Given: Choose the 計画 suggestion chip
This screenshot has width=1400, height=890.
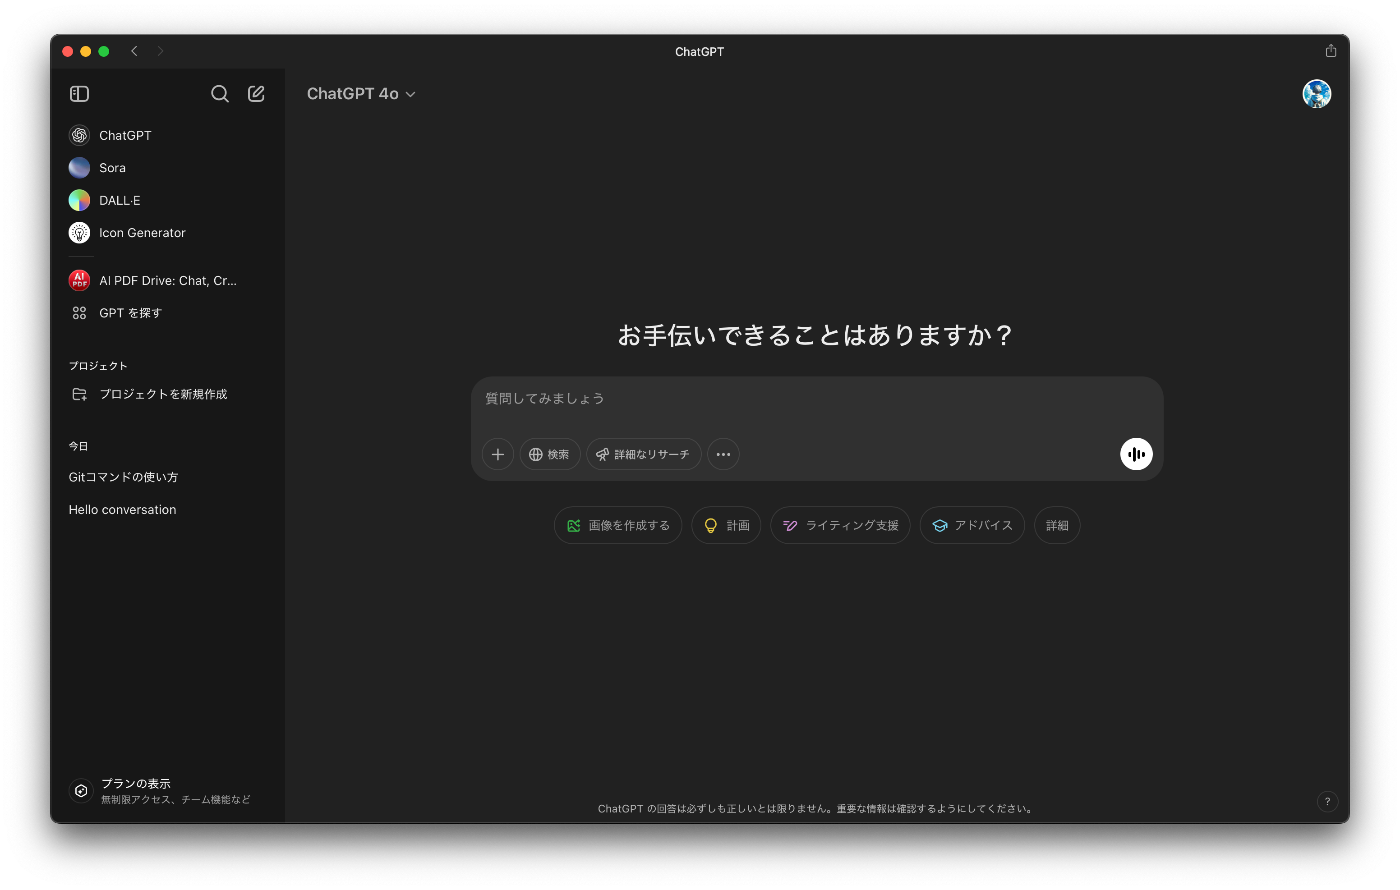Looking at the screenshot, I should [727, 526].
